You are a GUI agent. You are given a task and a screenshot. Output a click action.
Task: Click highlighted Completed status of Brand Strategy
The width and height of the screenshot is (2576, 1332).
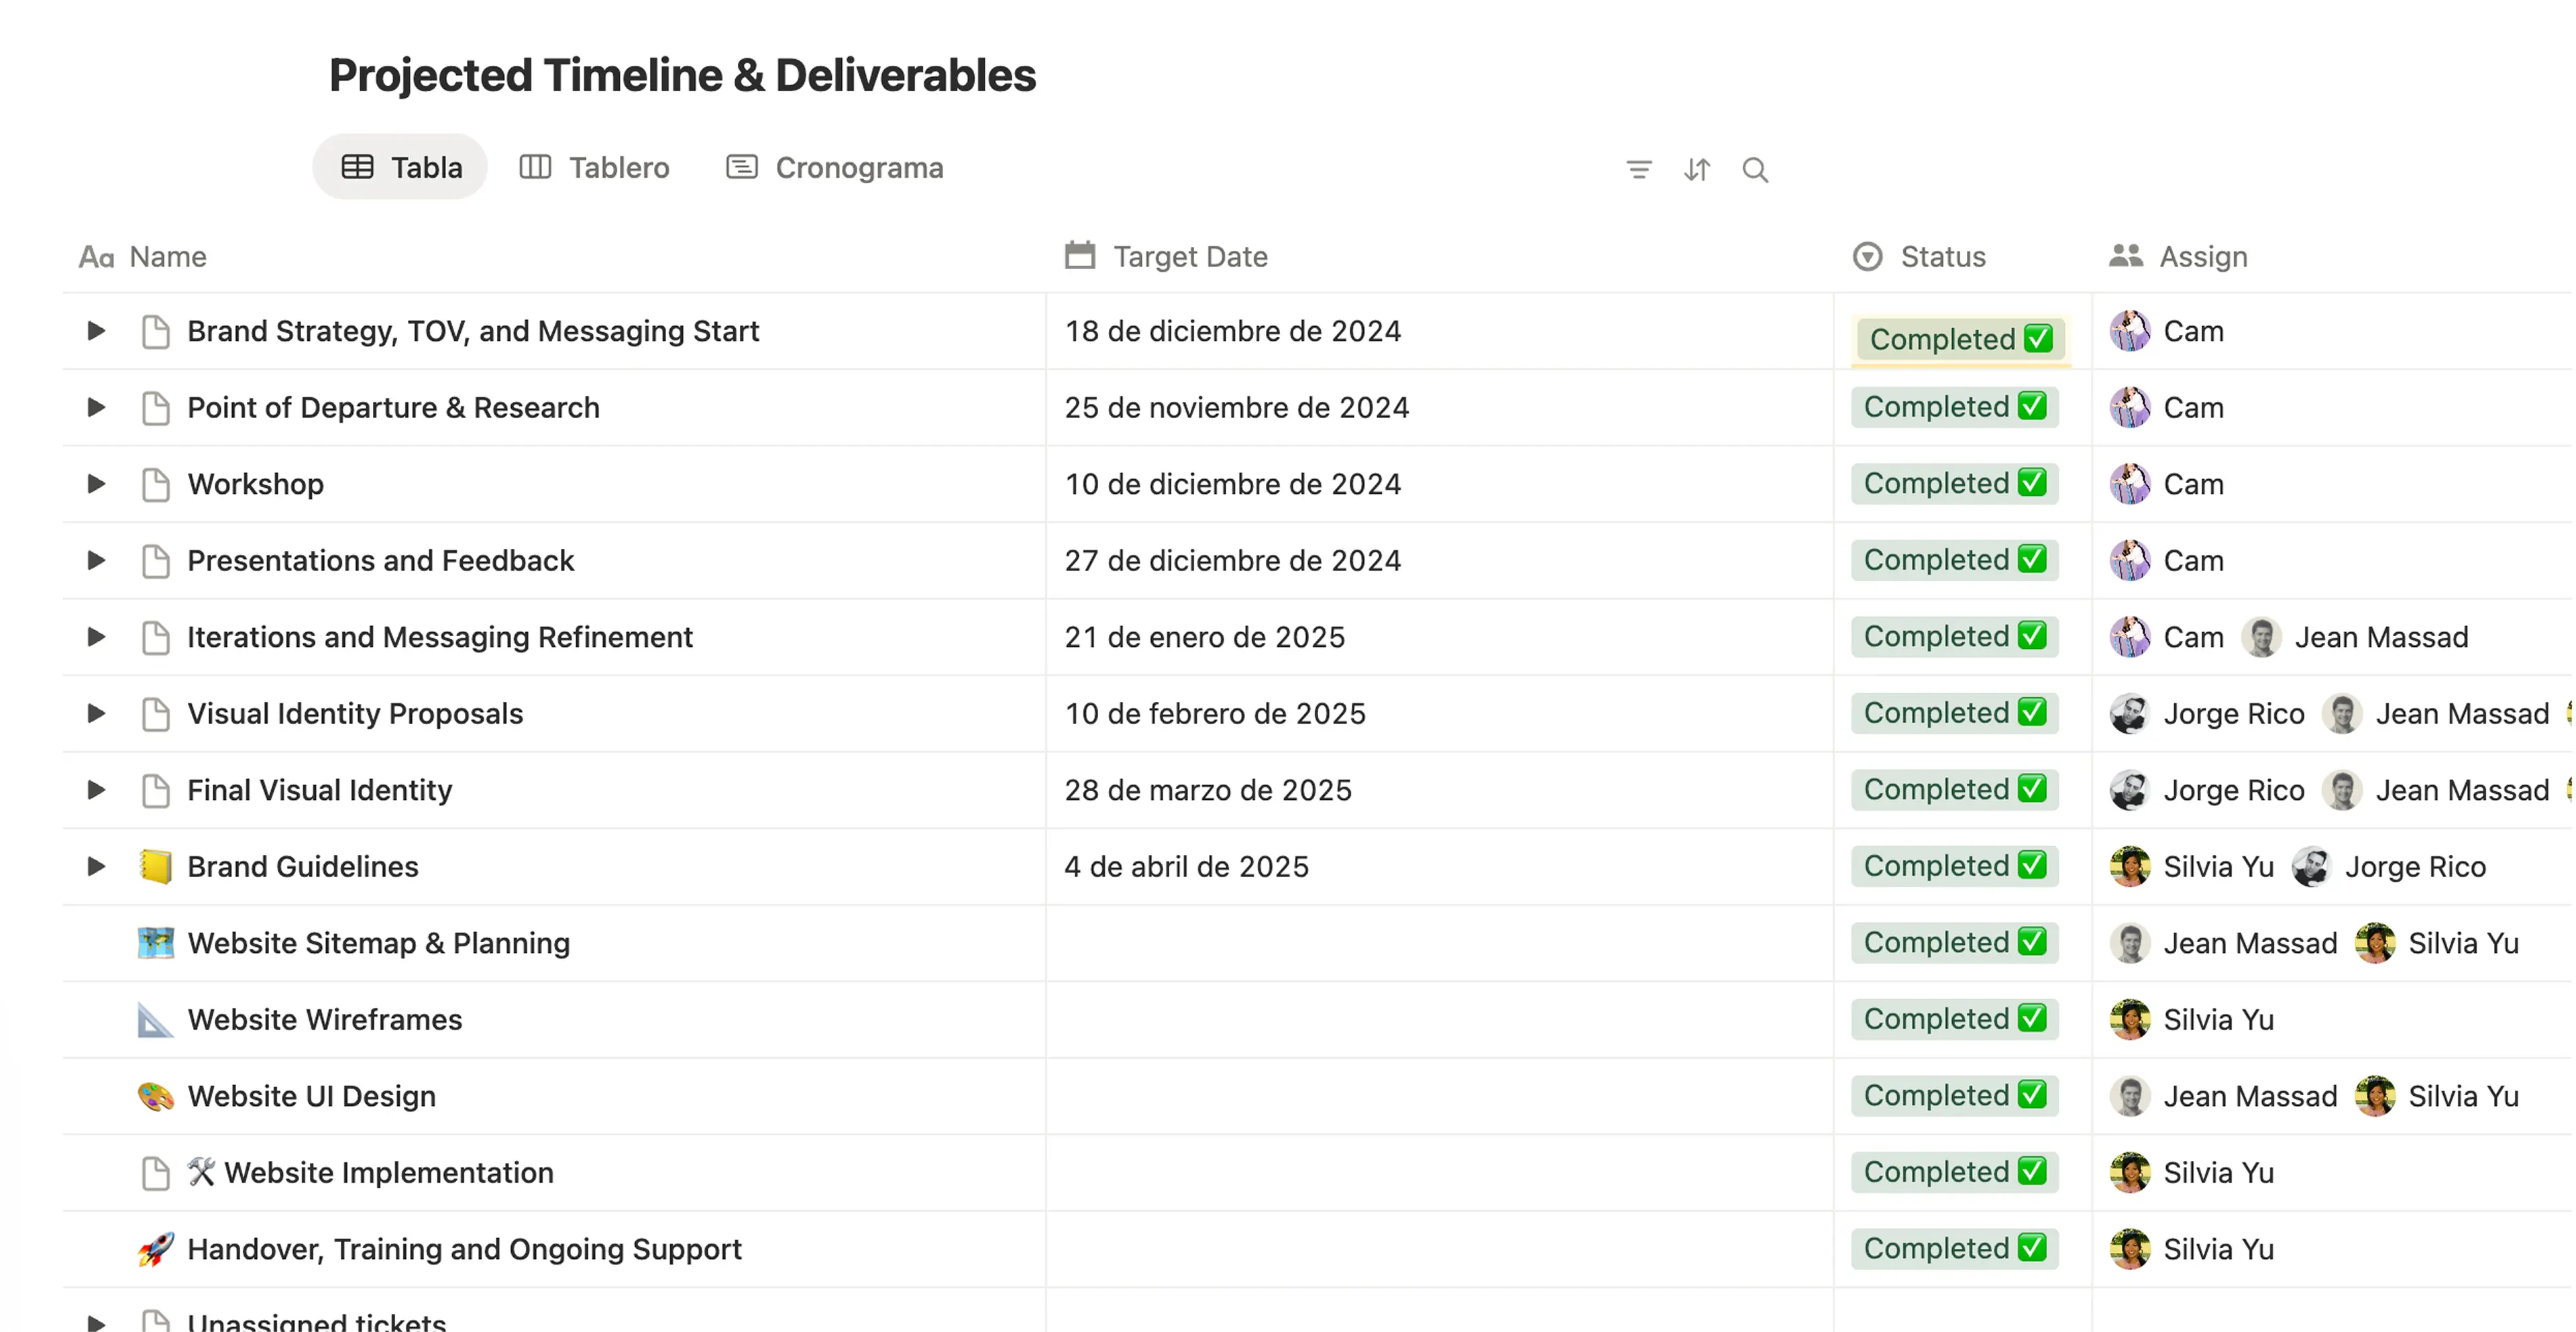pyautogui.click(x=1959, y=339)
